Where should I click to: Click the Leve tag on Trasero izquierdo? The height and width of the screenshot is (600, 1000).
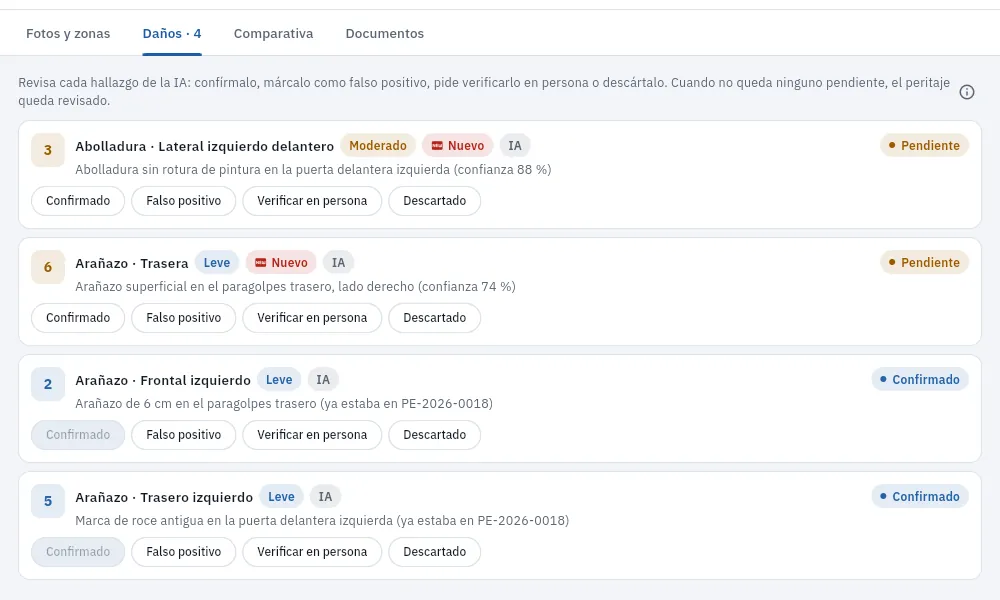pyautogui.click(x=281, y=497)
